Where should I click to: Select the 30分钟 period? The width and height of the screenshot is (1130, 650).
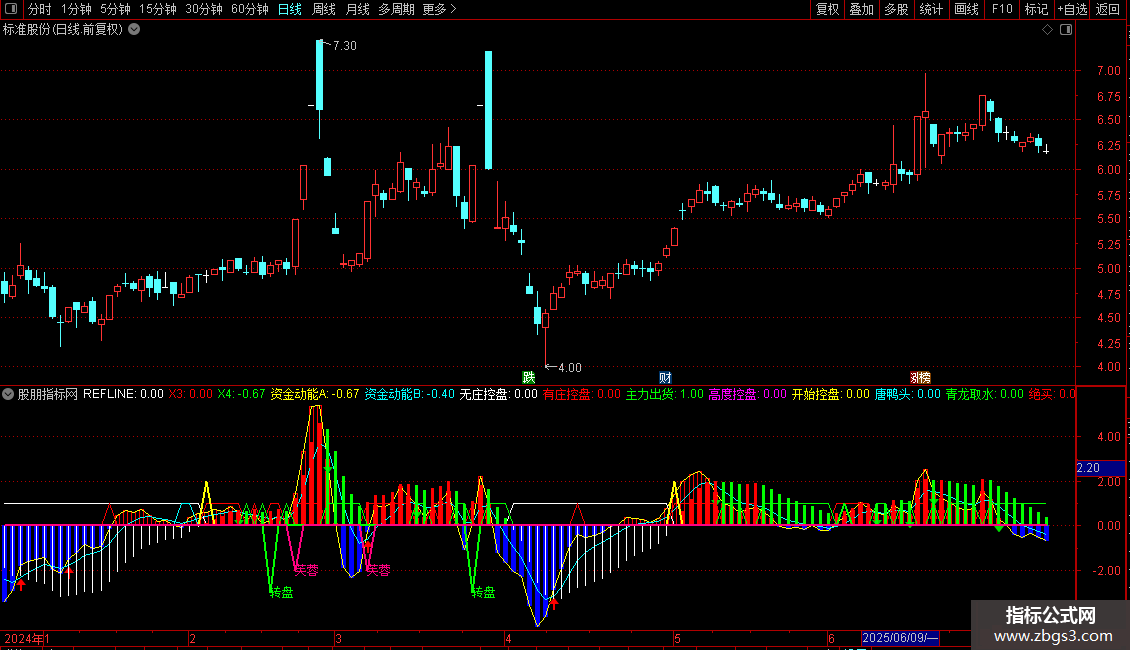point(204,9)
